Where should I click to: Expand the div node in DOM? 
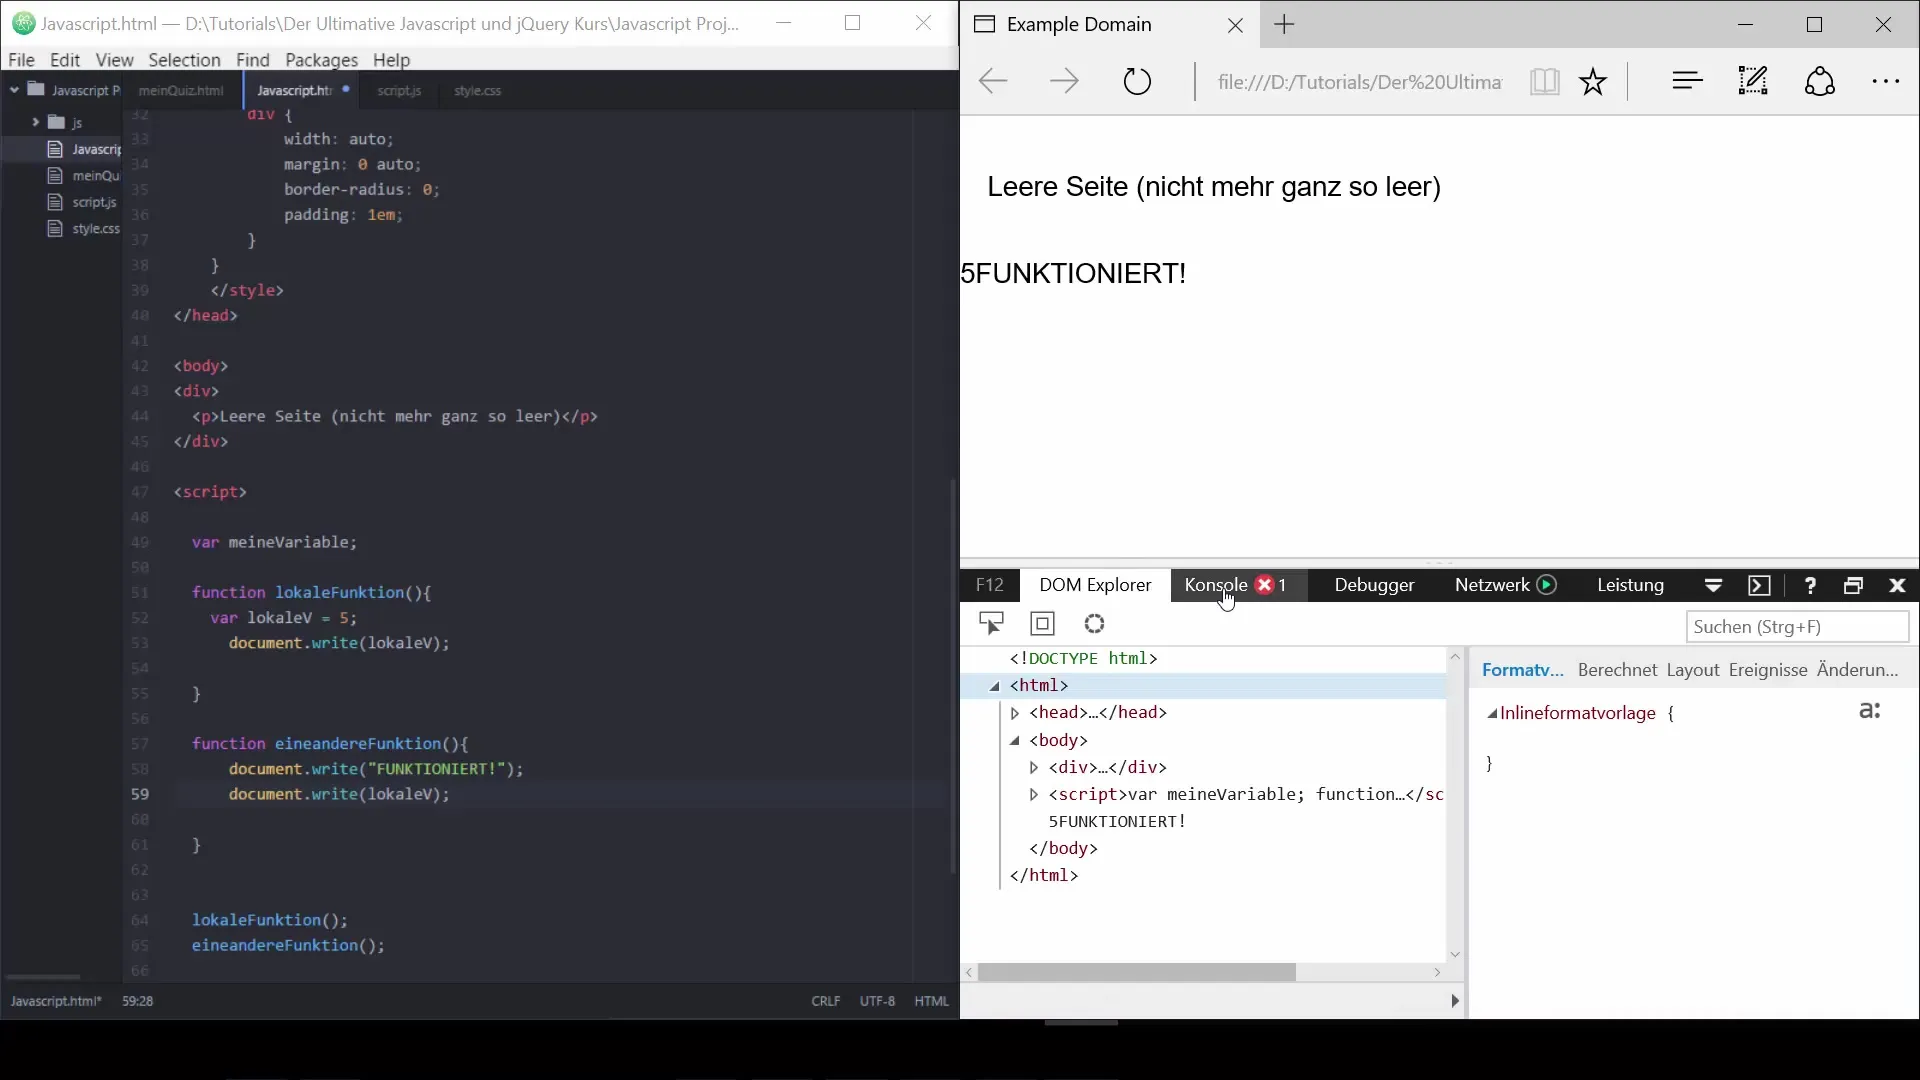coord(1034,768)
